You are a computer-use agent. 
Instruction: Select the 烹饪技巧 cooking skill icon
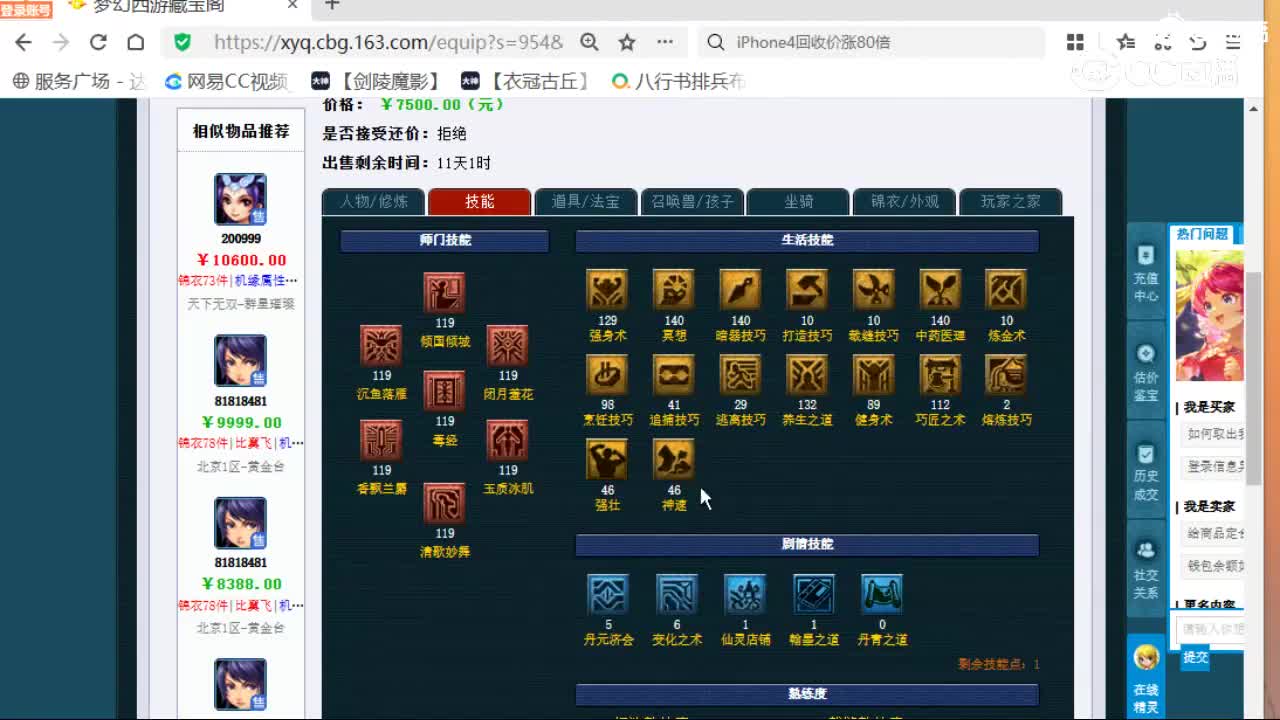(x=606, y=374)
